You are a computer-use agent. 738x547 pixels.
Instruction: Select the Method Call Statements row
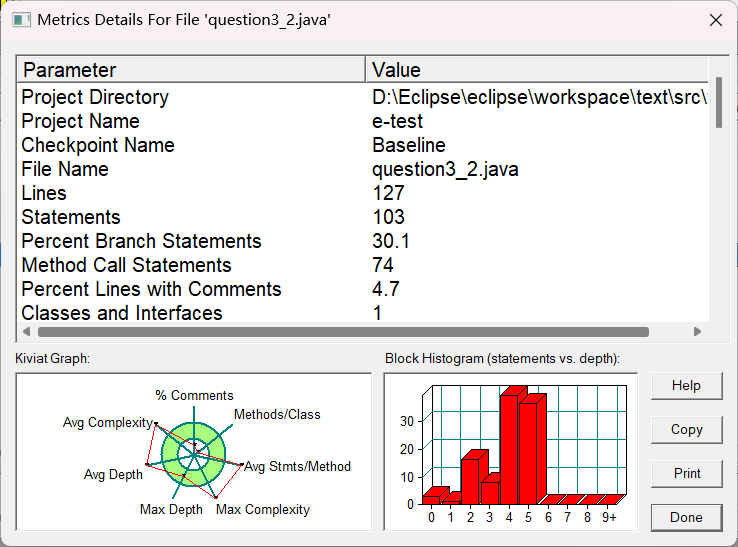pyautogui.click(x=362, y=265)
